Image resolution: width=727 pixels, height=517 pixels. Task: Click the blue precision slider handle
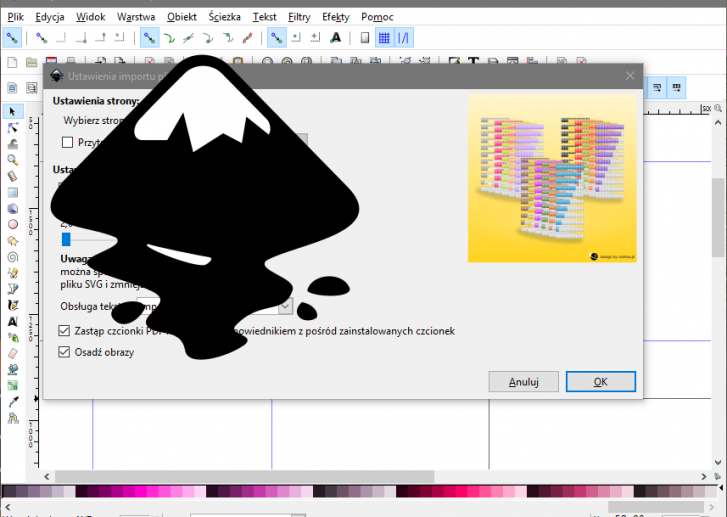pos(66,239)
